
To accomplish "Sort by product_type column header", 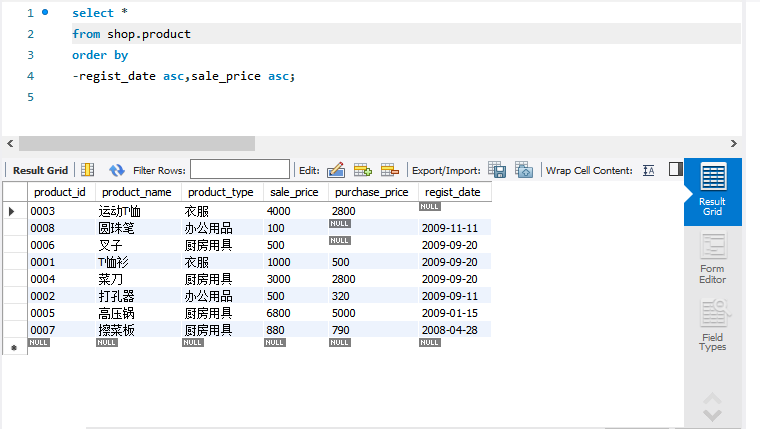I will (221, 192).
